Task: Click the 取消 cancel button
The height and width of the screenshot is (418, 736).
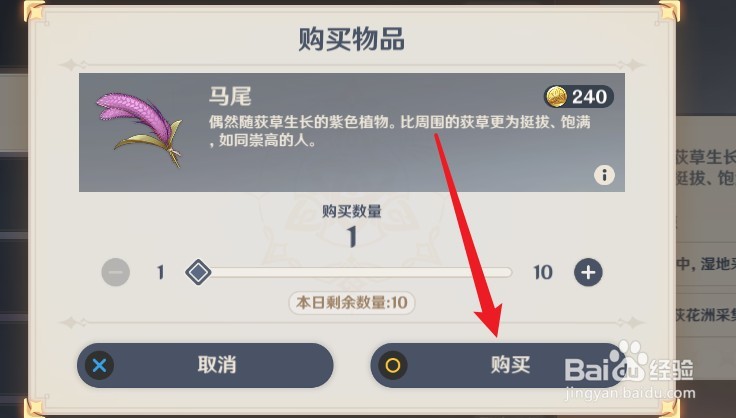Action: point(205,365)
